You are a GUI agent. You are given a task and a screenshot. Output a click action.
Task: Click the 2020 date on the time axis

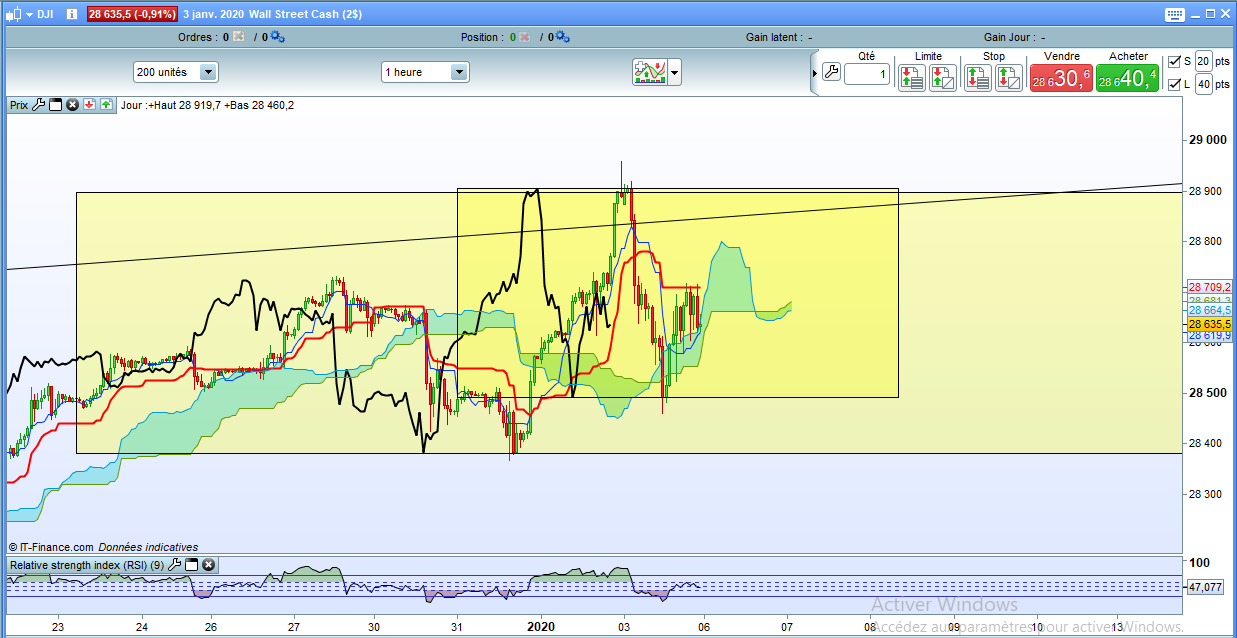[x=541, y=627]
